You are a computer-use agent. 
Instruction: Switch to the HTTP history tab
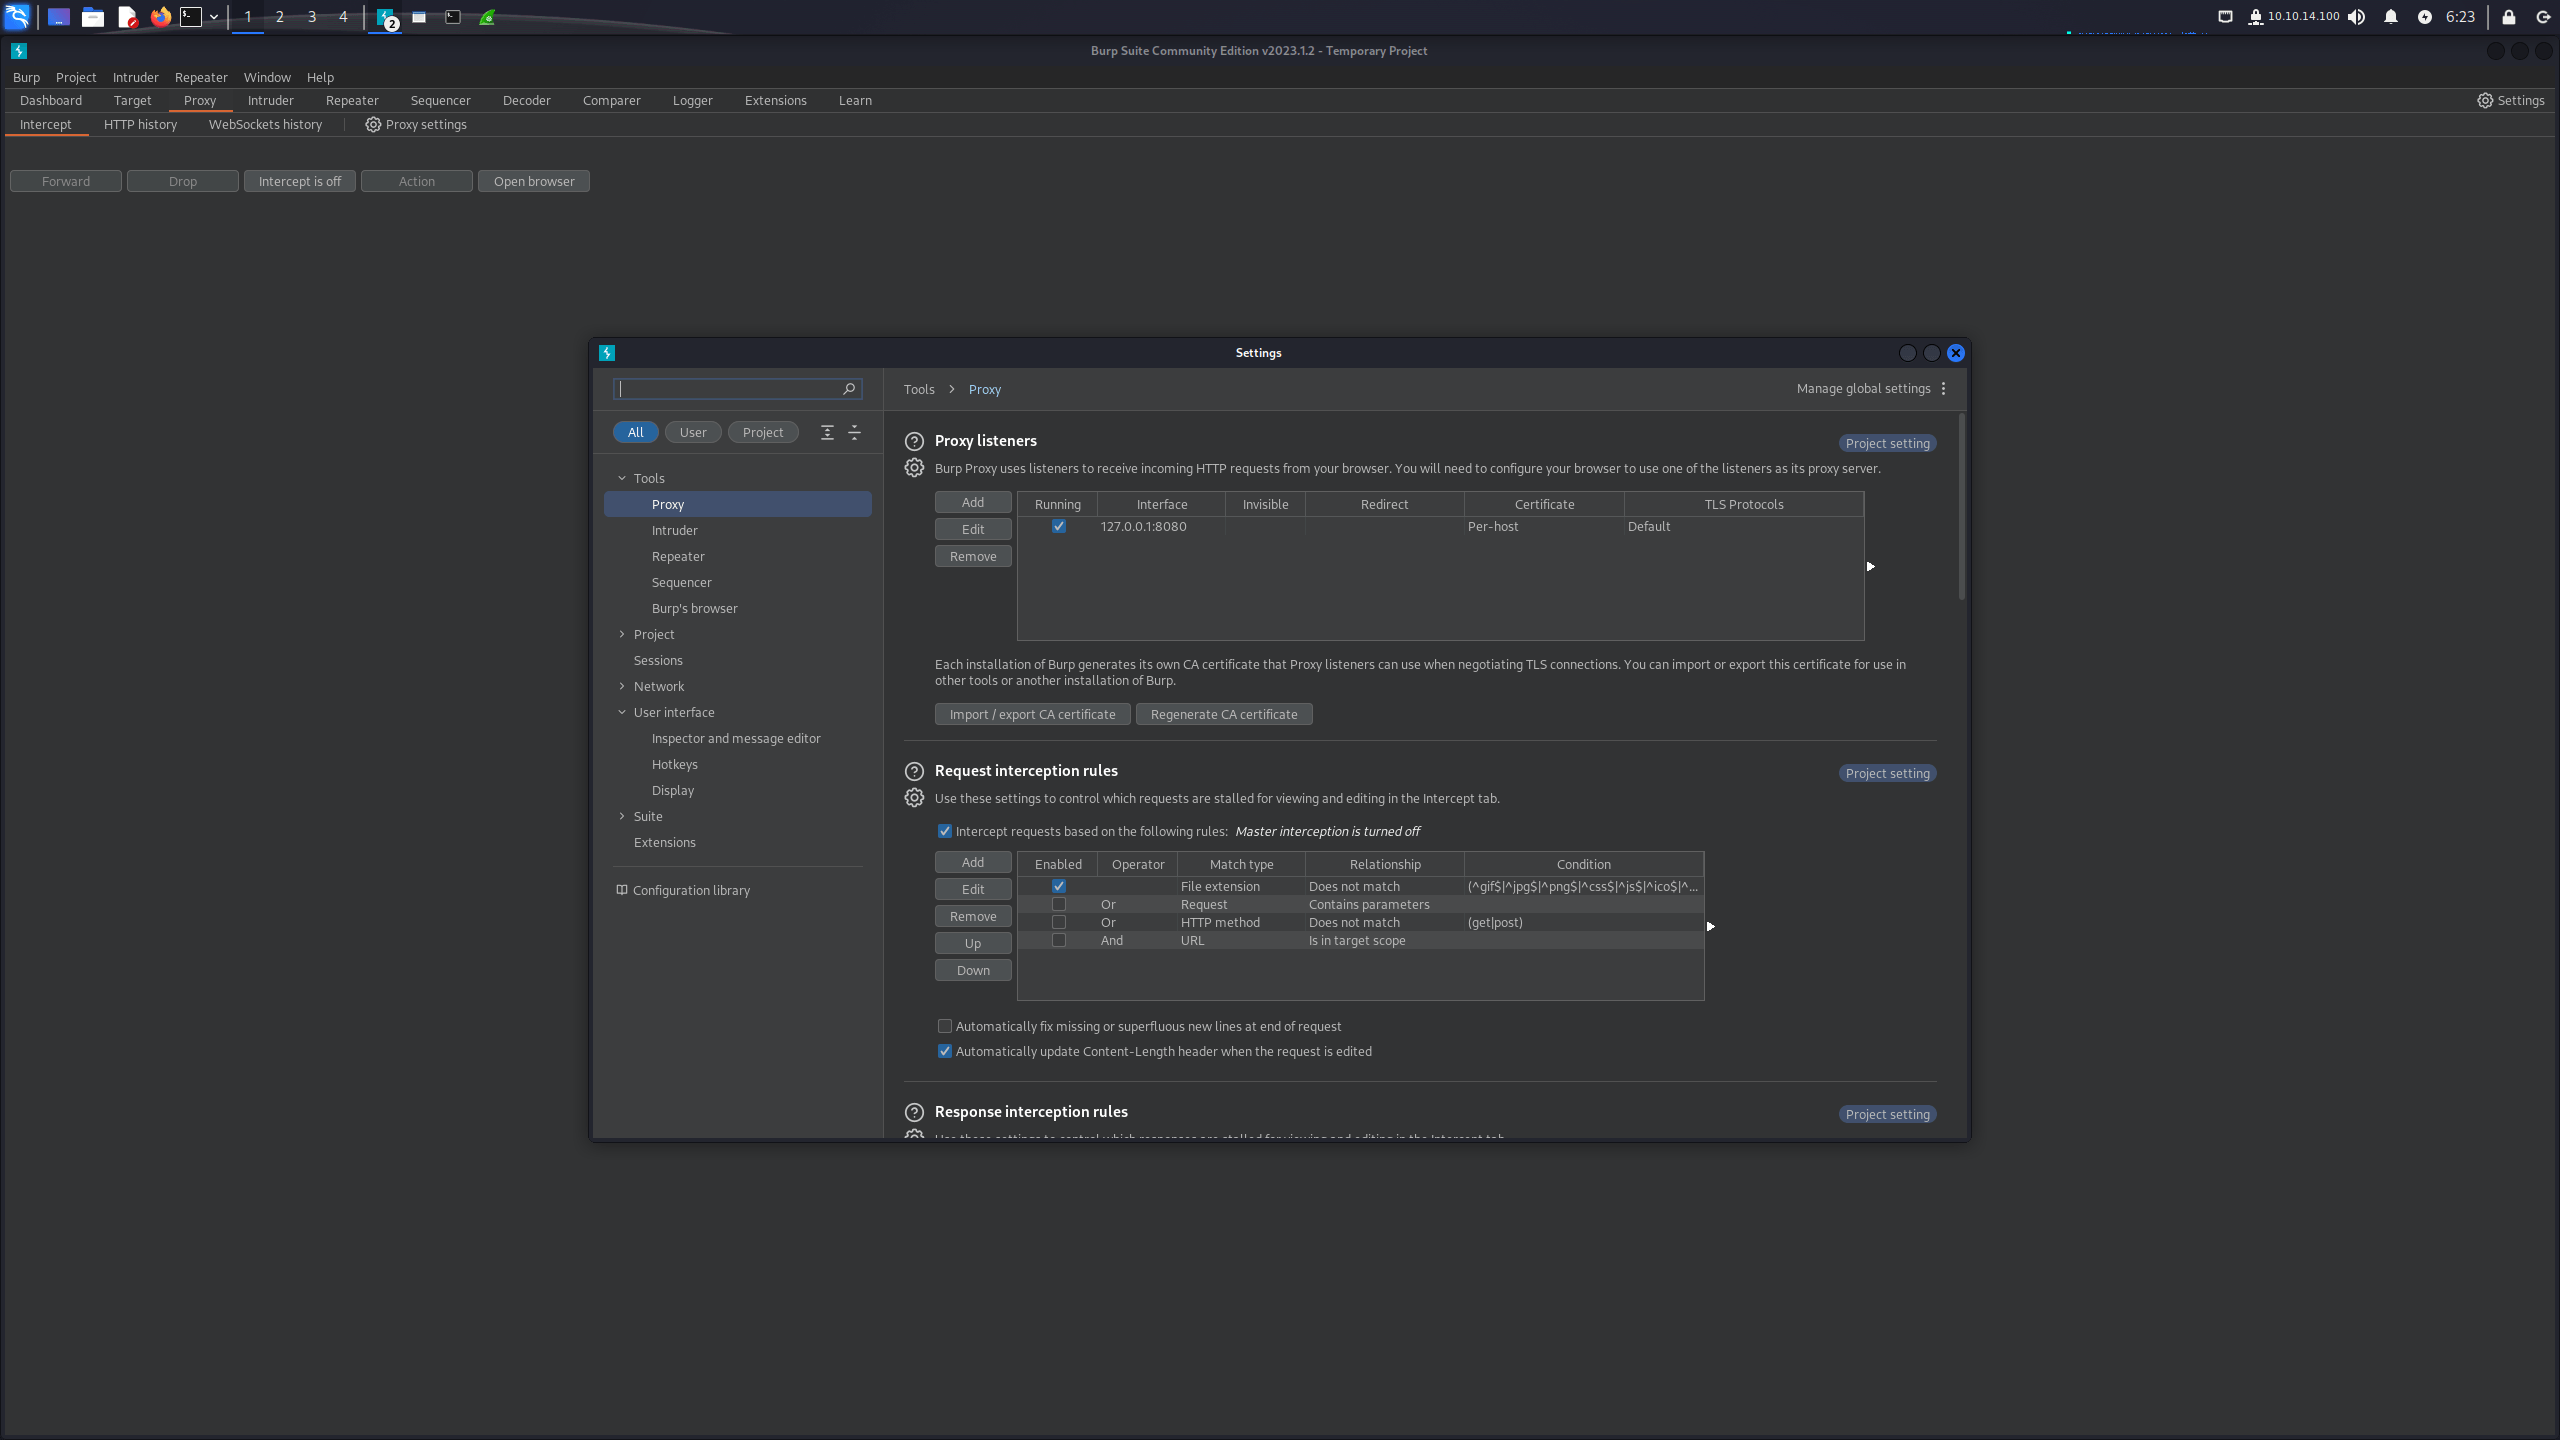point(140,125)
